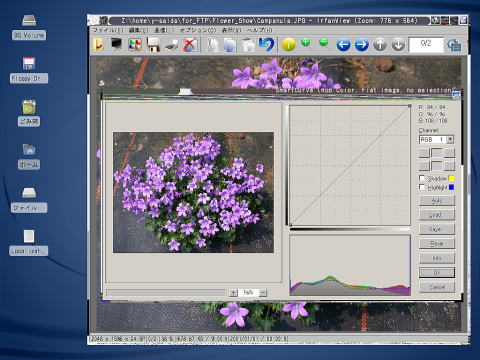This screenshot has width=480, height=360.
Task: Click the blue Undo arrow toolbar icon
Action: (266, 44)
